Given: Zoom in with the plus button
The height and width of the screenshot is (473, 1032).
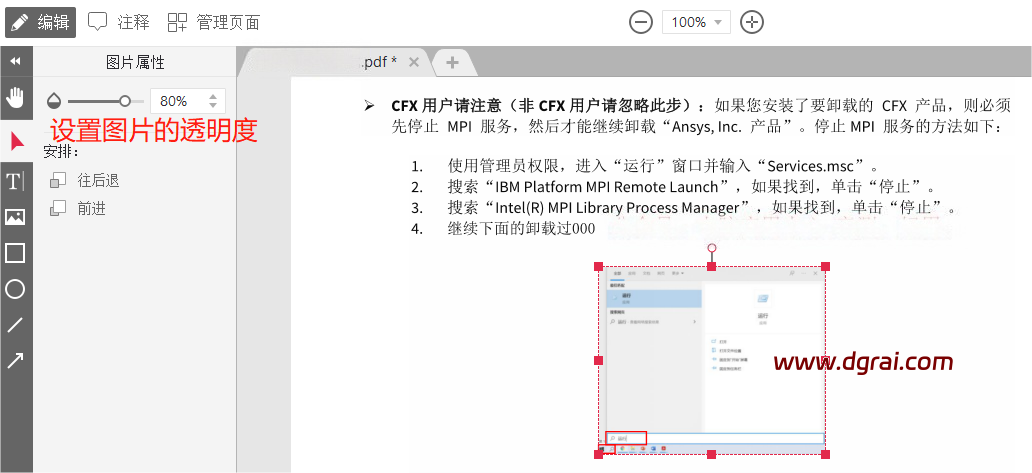Looking at the screenshot, I should (753, 22).
